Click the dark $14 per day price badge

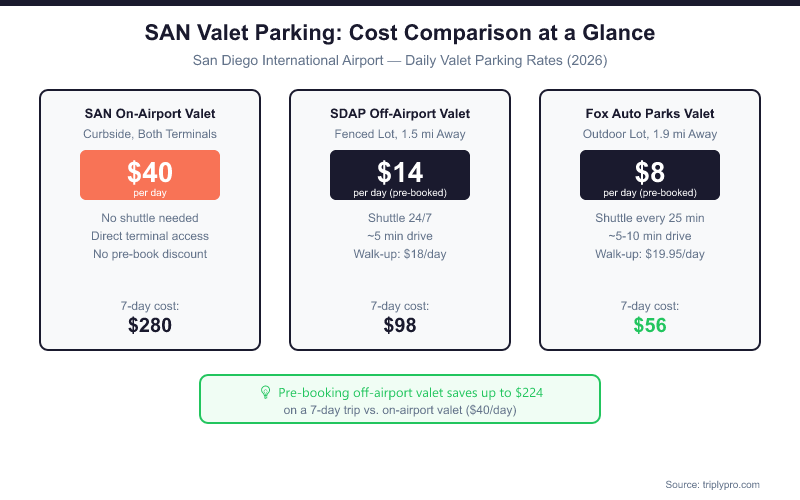point(400,175)
